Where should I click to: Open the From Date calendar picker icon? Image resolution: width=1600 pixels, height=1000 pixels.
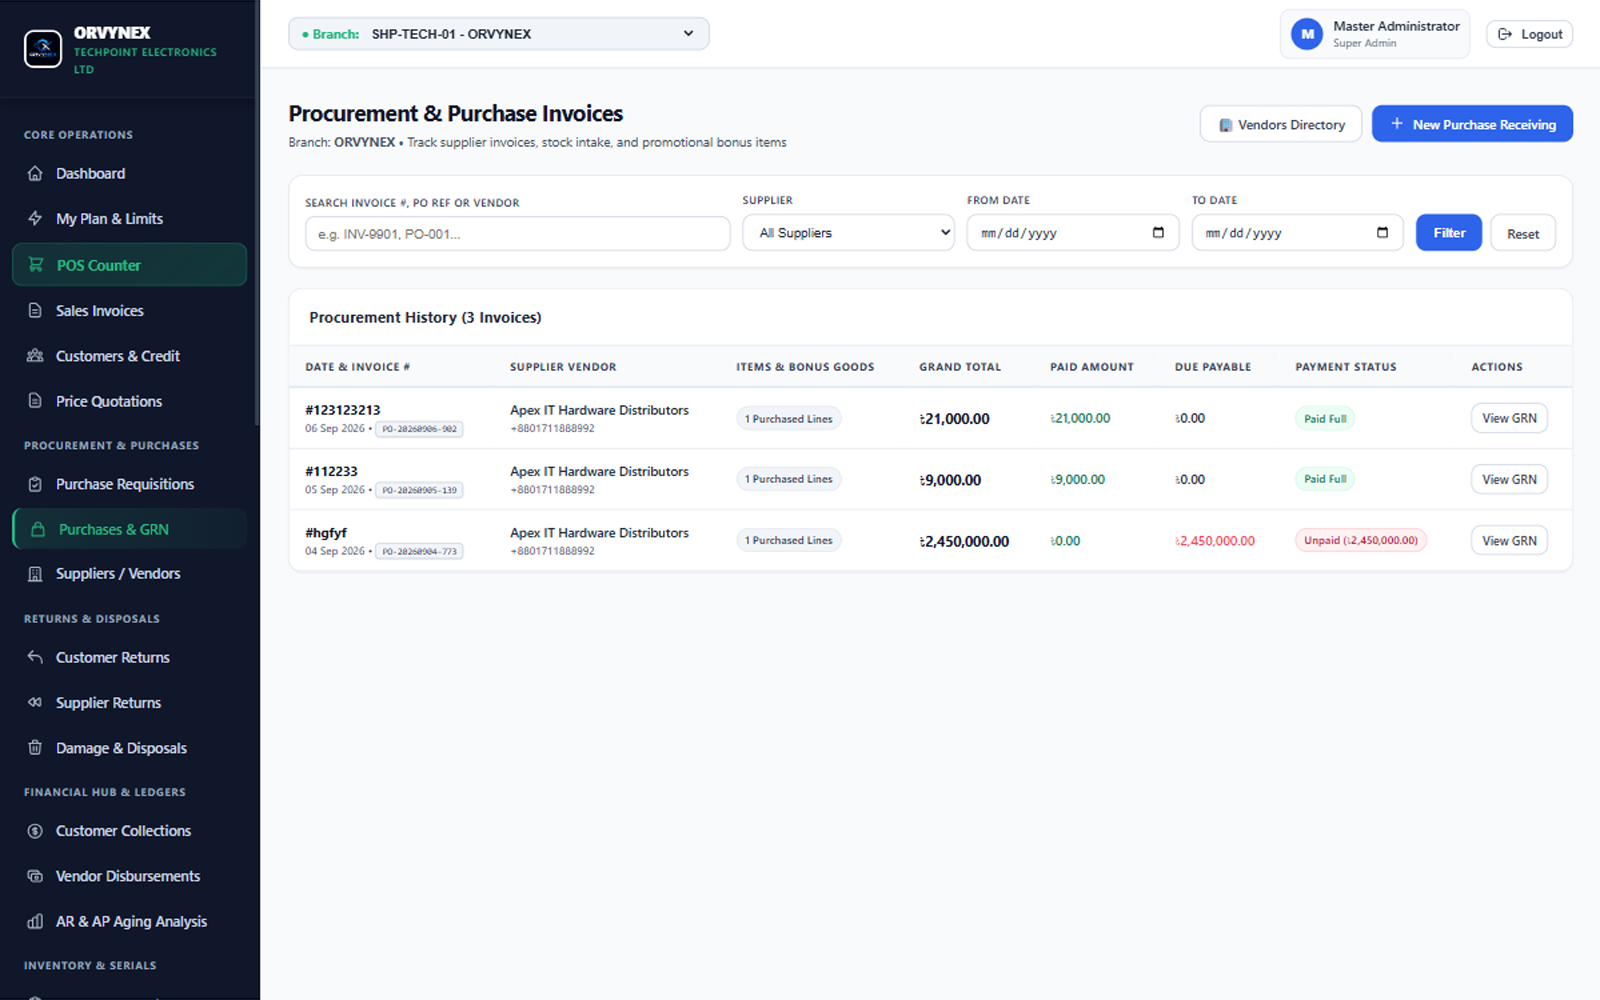1158,233
